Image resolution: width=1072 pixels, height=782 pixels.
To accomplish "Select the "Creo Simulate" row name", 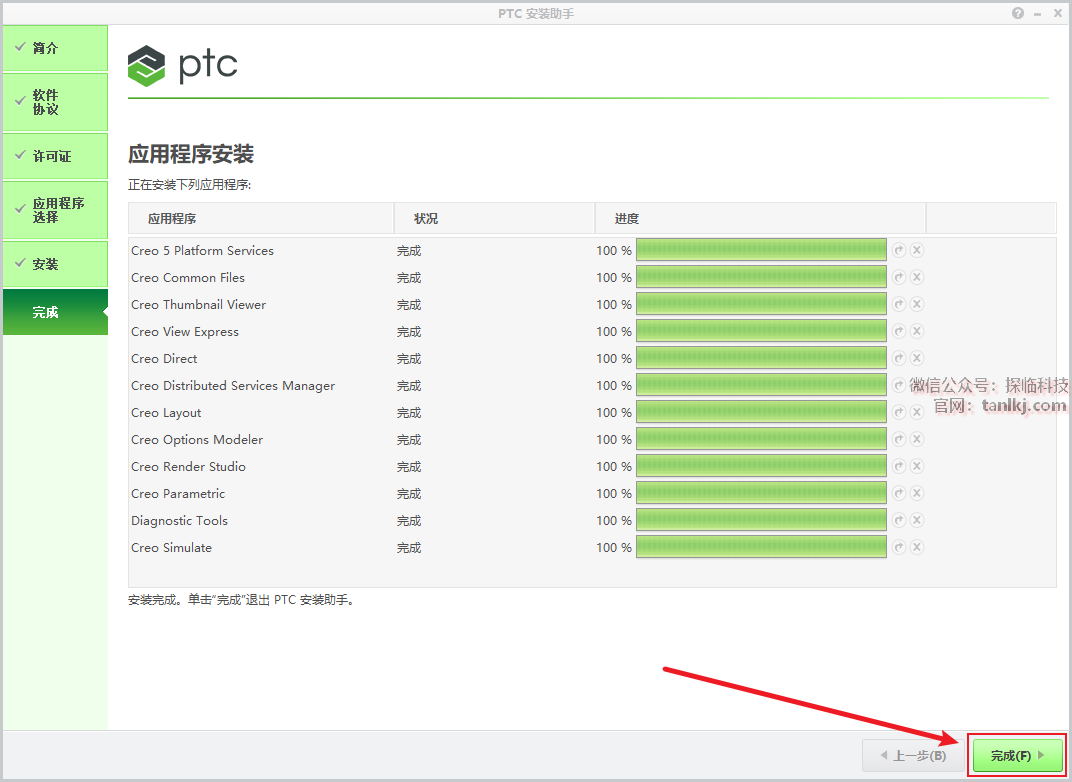I will tap(172, 548).
